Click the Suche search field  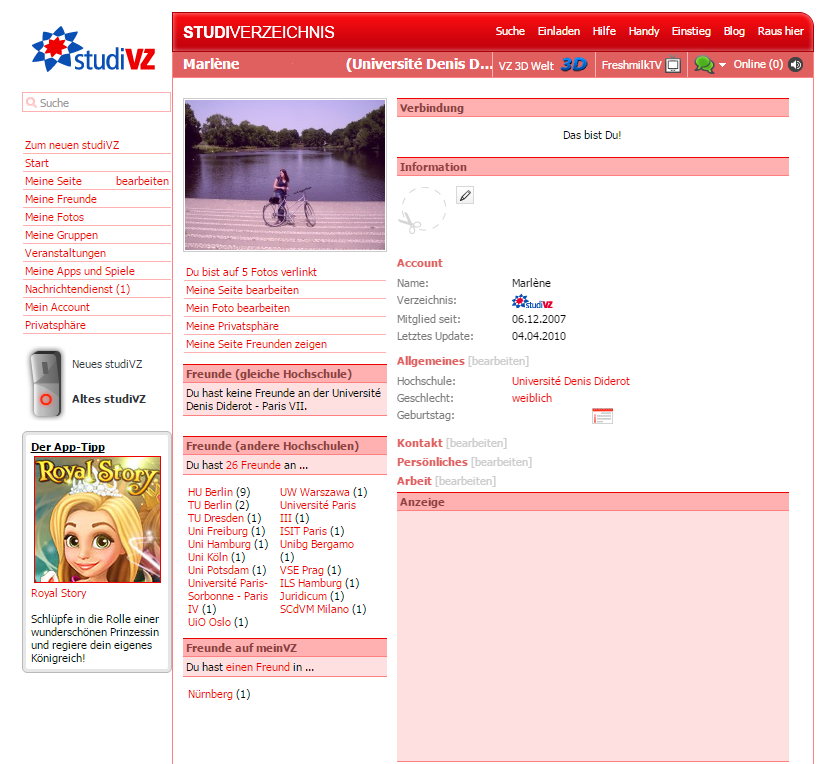click(x=97, y=102)
